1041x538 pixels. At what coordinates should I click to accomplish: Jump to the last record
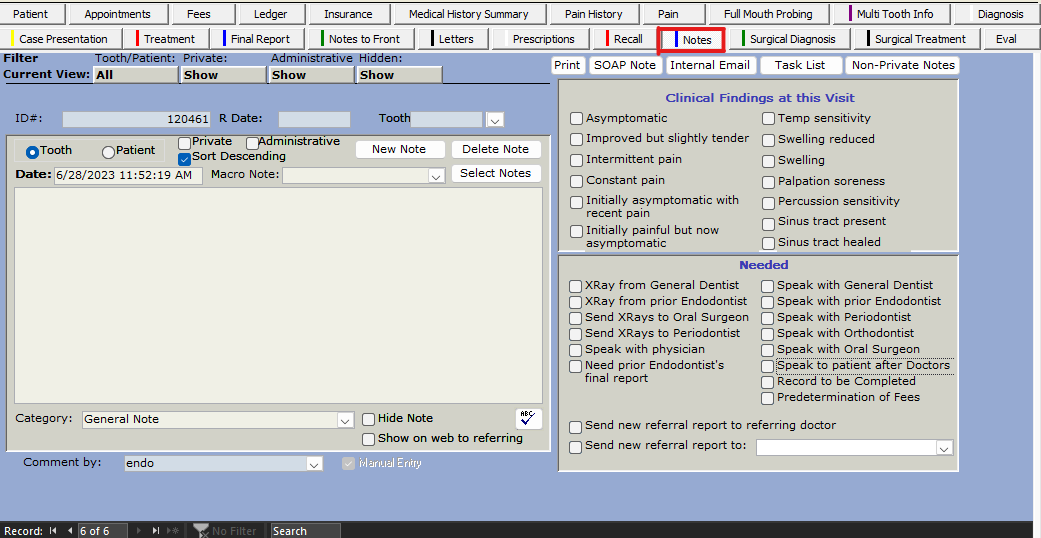(x=156, y=531)
